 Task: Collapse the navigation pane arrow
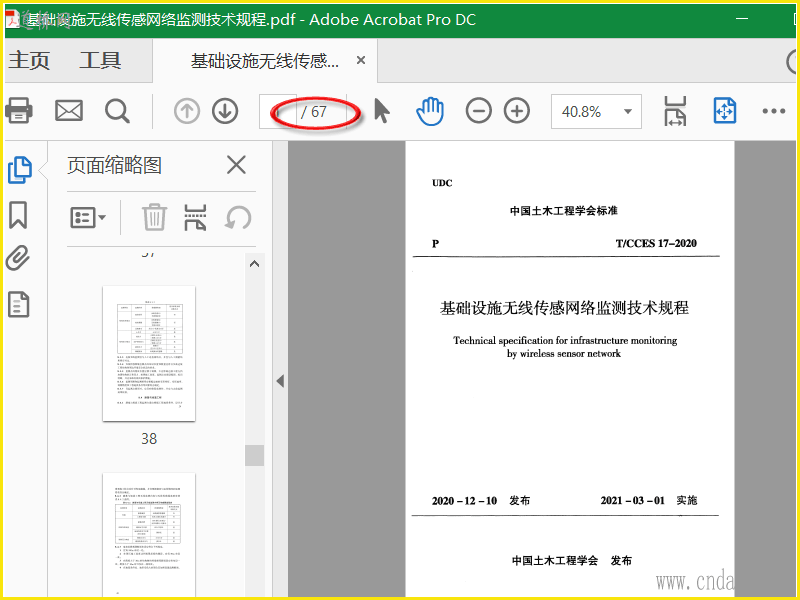280,381
